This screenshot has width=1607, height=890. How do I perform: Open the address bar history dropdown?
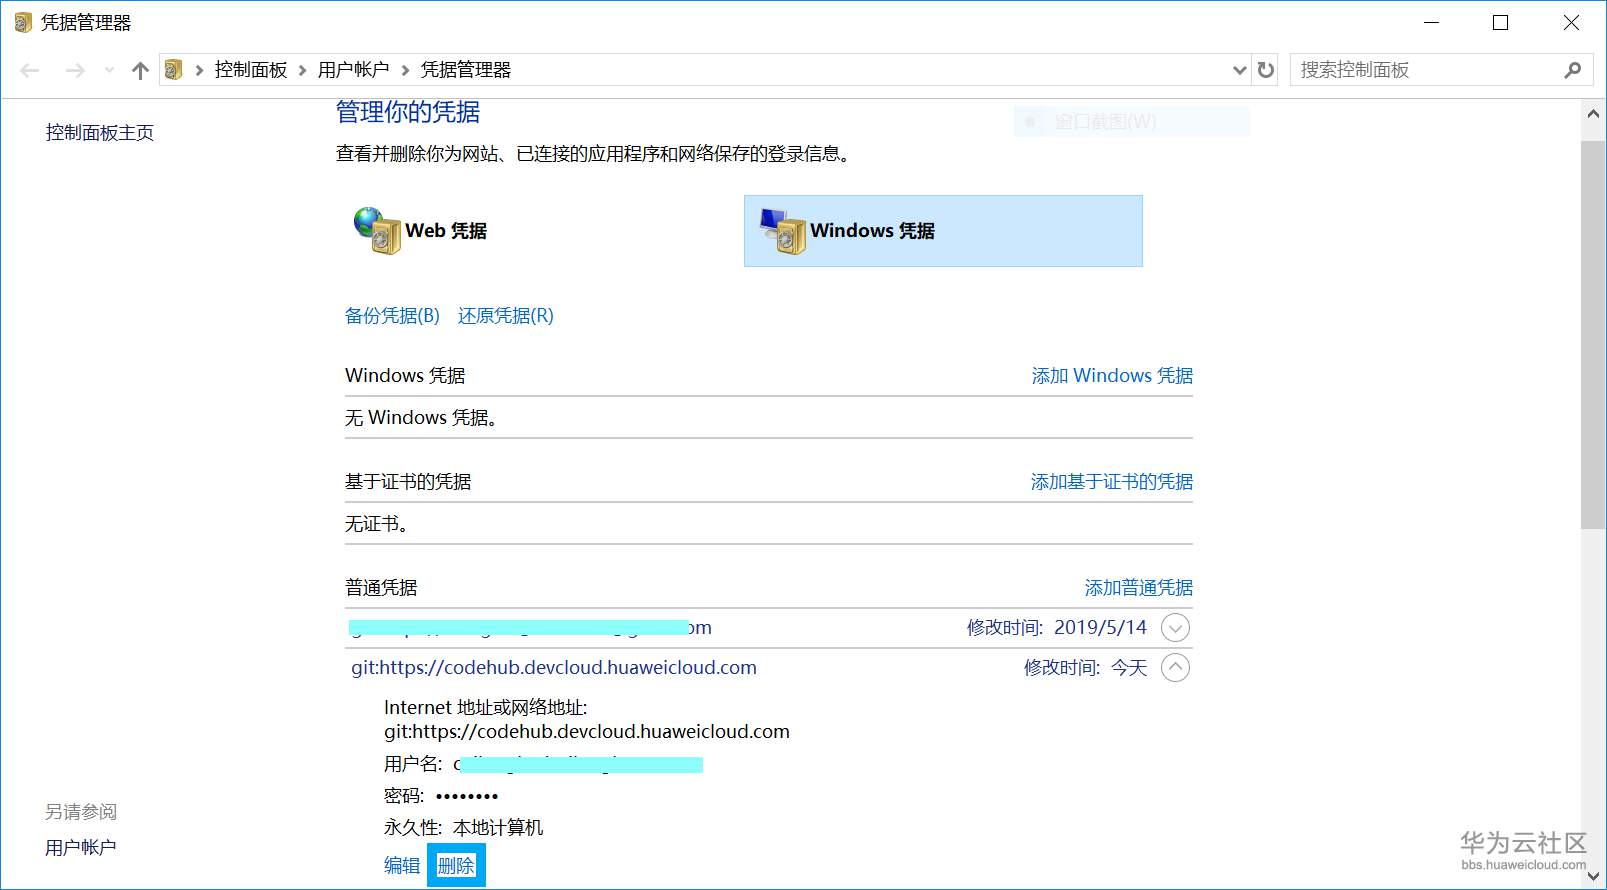(1240, 70)
